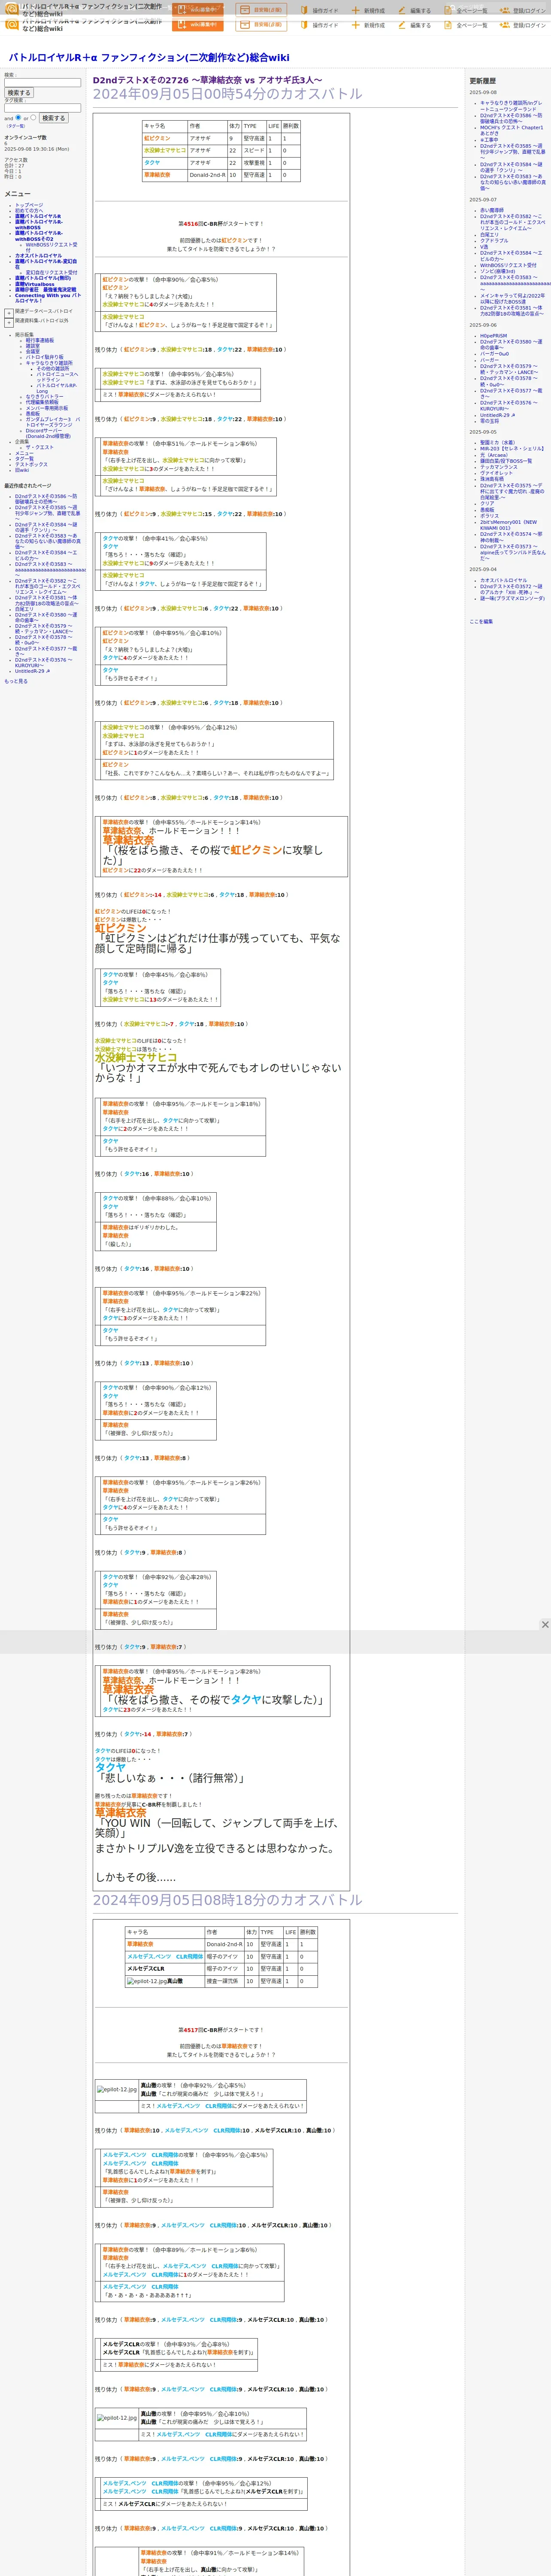Open なりきりバトラー link
The width and height of the screenshot is (551, 2576).
(x=44, y=397)
